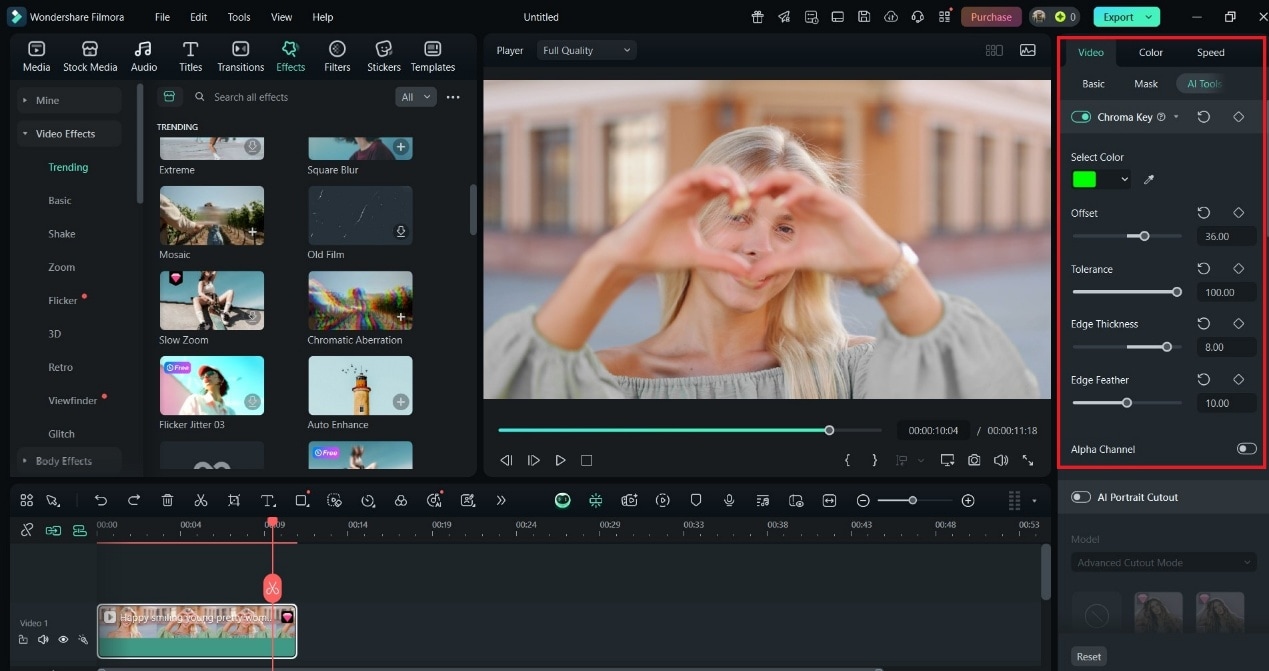The width and height of the screenshot is (1269, 671).
Task: Pick the eyedropper color picker tool
Action: tap(1149, 180)
